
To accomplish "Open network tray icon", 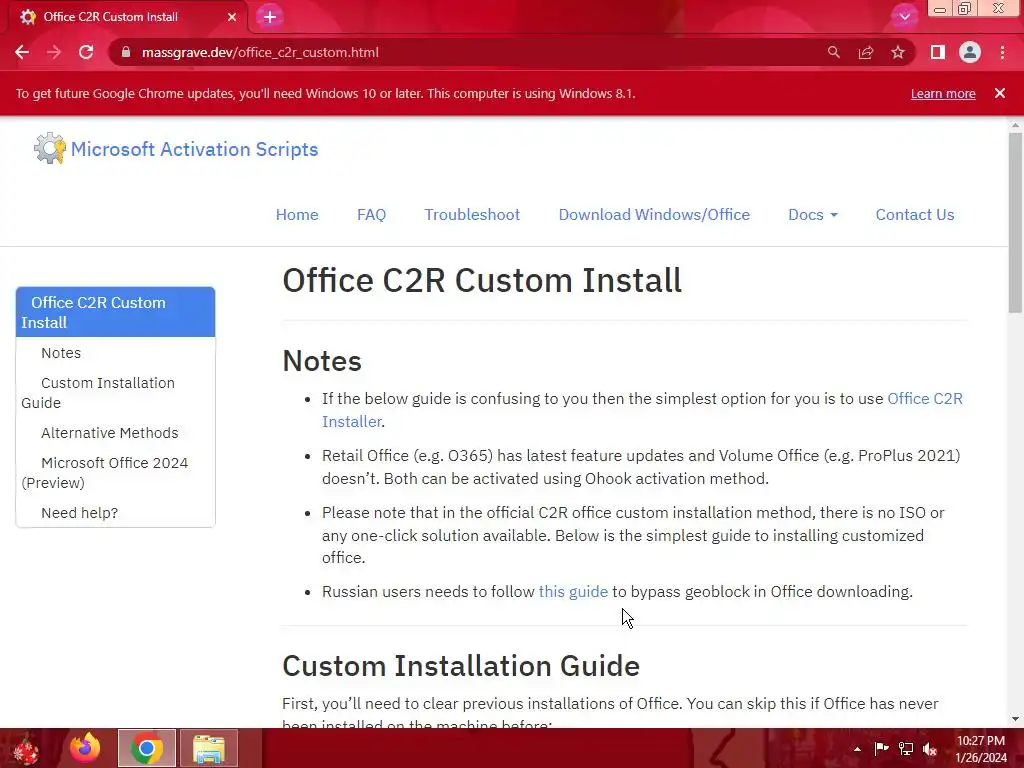I will point(906,749).
